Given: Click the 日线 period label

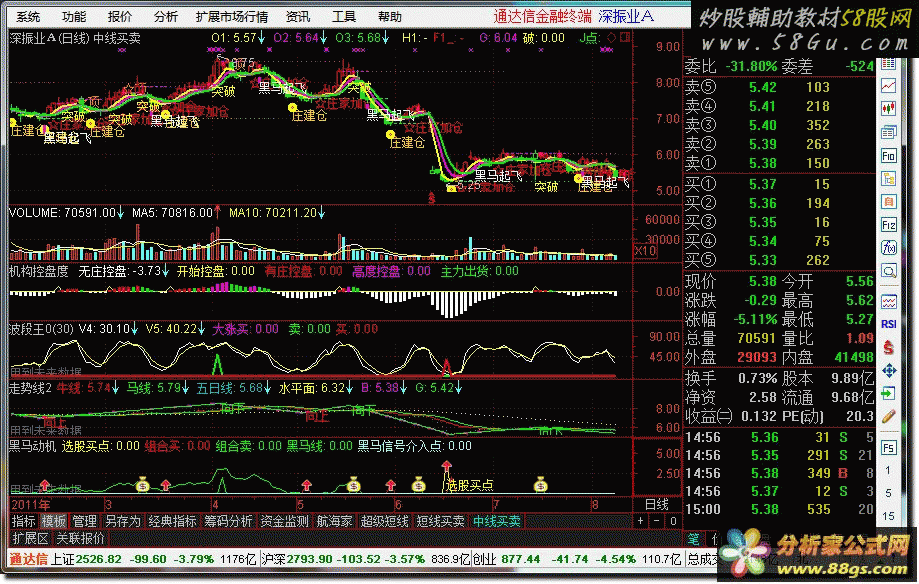Looking at the screenshot, I should click(x=657, y=504).
